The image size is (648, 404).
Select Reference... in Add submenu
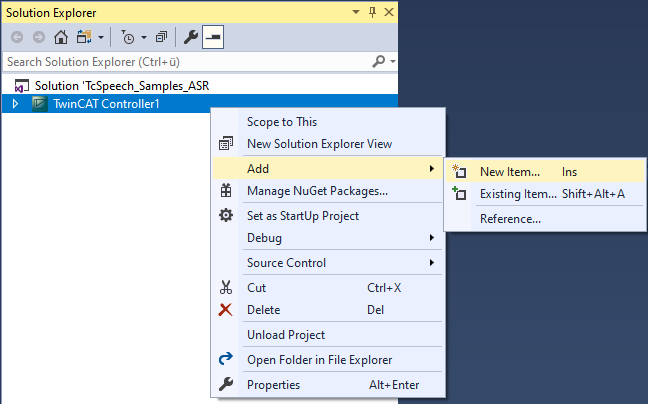[x=510, y=219]
